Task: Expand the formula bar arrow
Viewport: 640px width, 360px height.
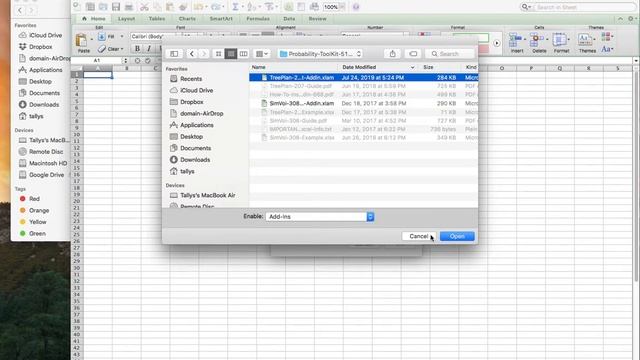Action: click(x=636, y=60)
